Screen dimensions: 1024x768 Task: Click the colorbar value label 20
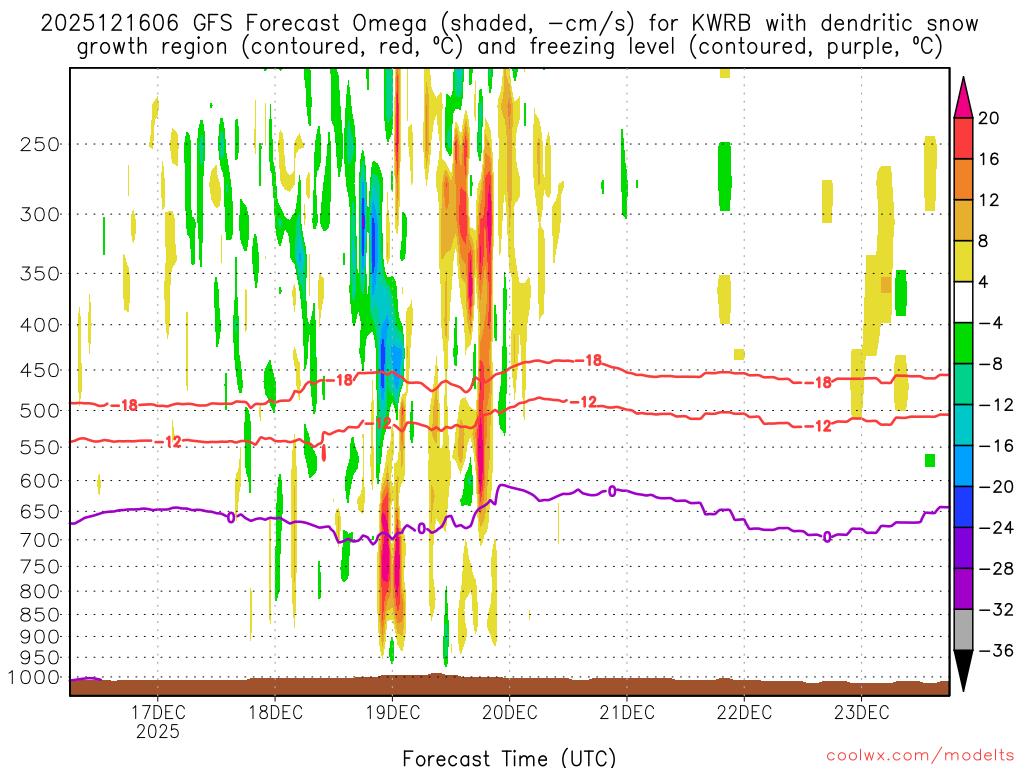[x=988, y=118]
